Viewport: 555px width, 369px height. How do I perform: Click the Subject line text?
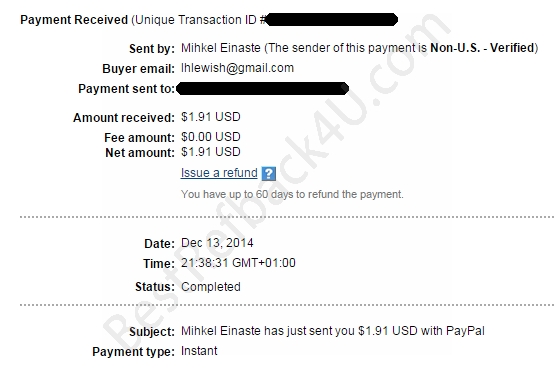coord(332,331)
